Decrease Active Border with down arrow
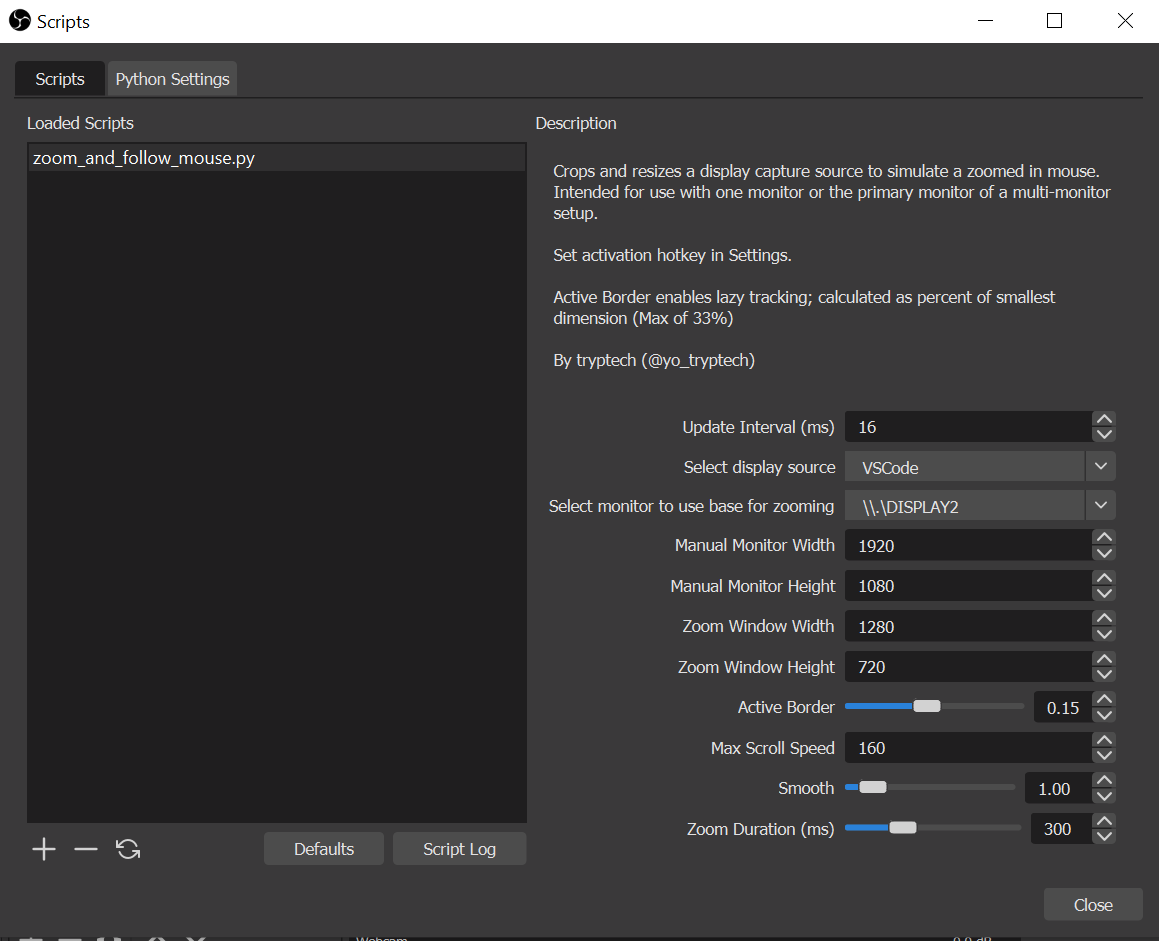The height and width of the screenshot is (941, 1159). tap(1104, 716)
